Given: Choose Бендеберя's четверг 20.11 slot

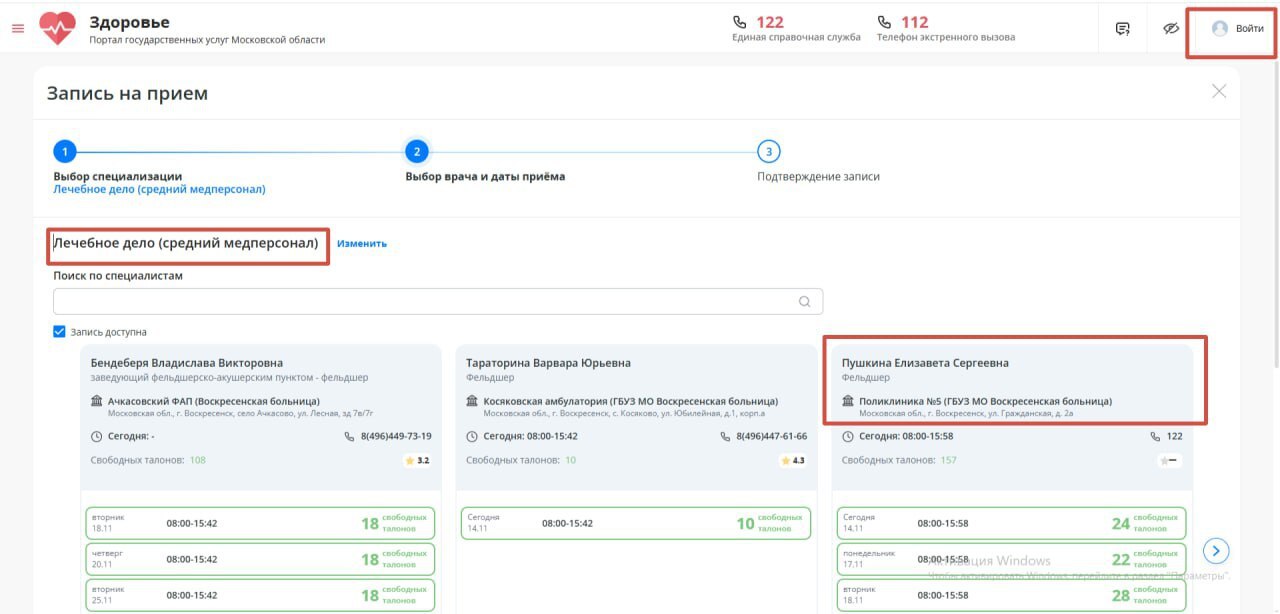Looking at the screenshot, I should (260, 560).
